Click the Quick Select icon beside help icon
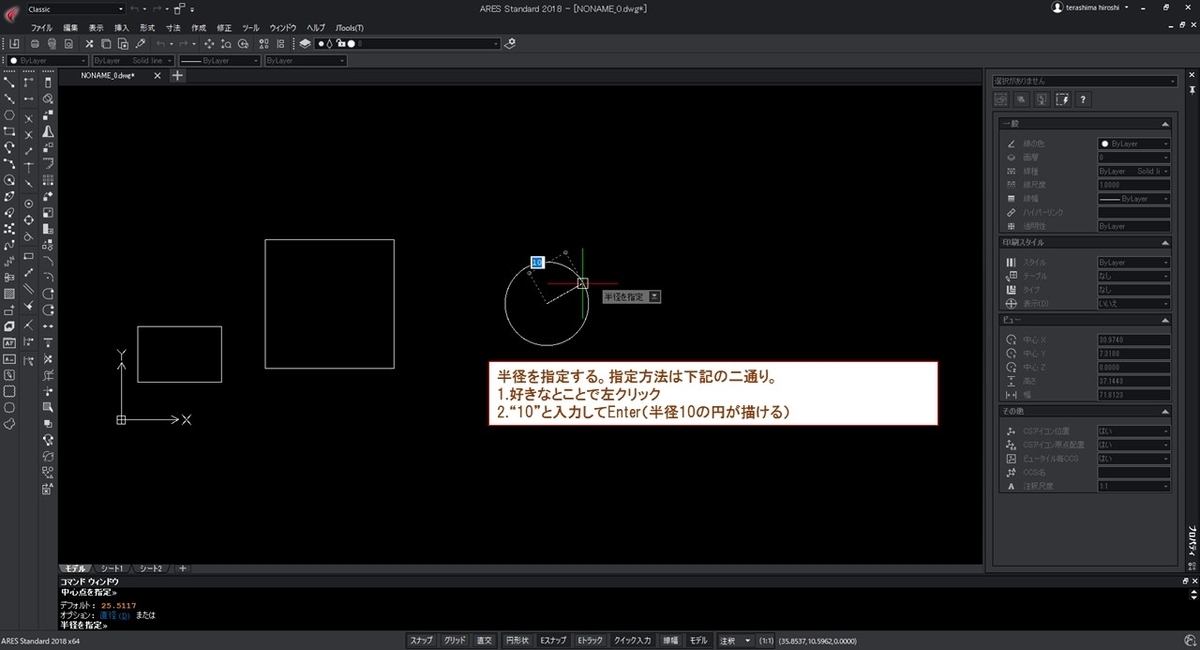The height and width of the screenshot is (650, 1200). [x=1062, y=99]
